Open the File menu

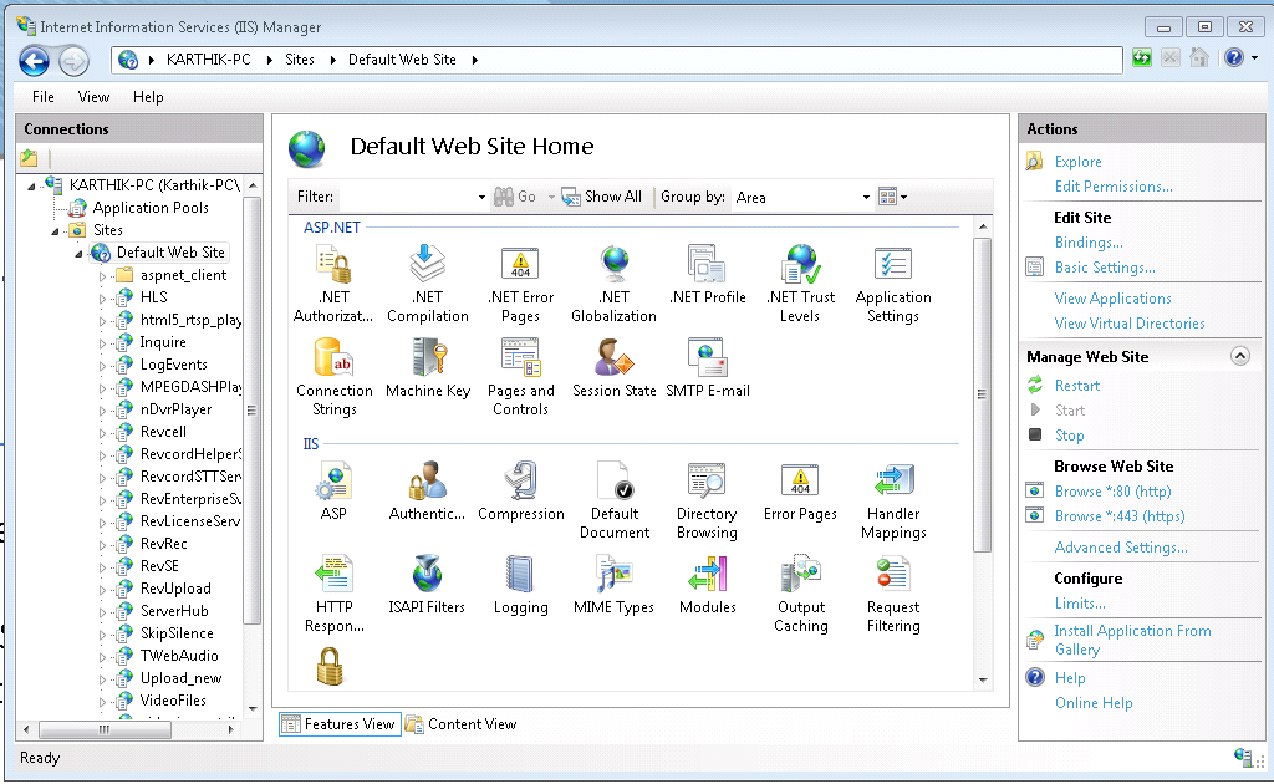point(43,97)
